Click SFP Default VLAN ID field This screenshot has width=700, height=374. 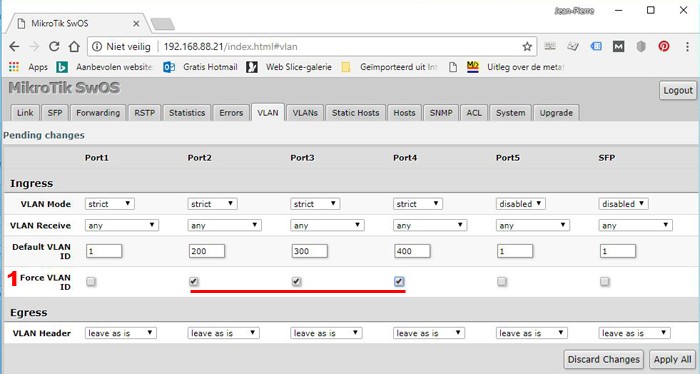click(617, 251)
